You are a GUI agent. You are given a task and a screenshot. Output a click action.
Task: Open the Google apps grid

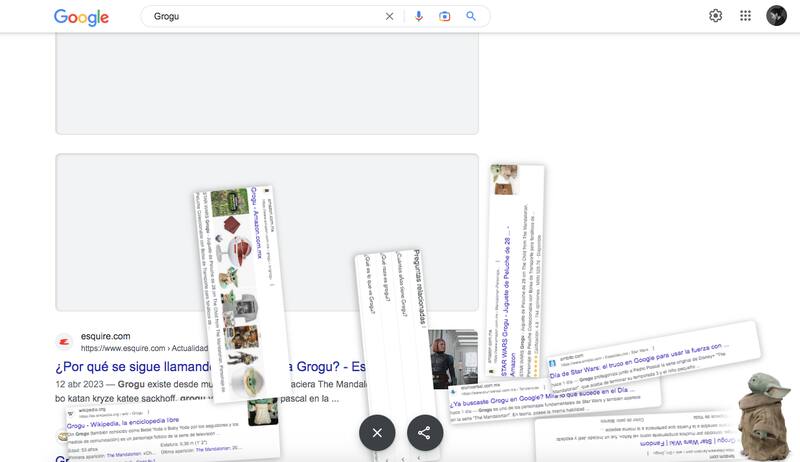745,16
